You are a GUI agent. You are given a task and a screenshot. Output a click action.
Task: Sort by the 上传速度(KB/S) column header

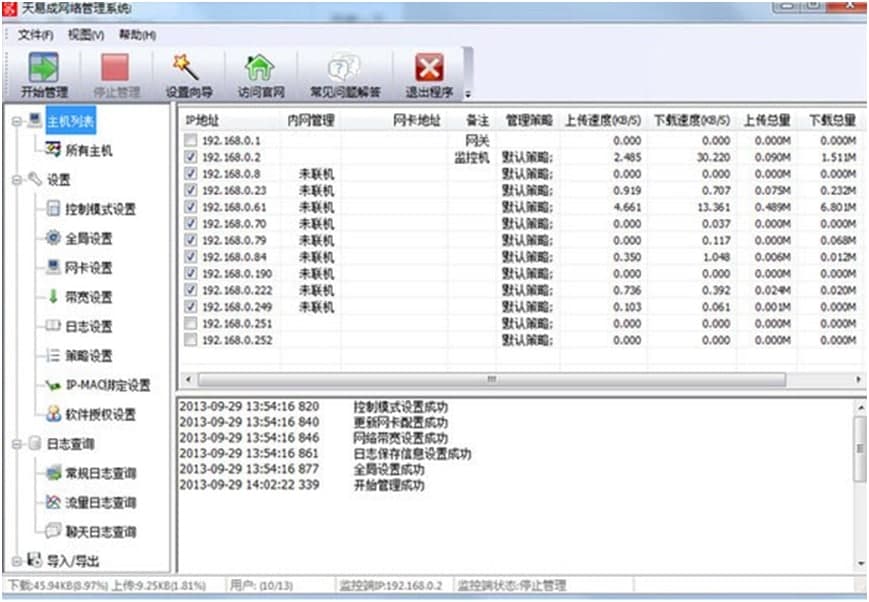pyautogui.click(x=603, y=120)
